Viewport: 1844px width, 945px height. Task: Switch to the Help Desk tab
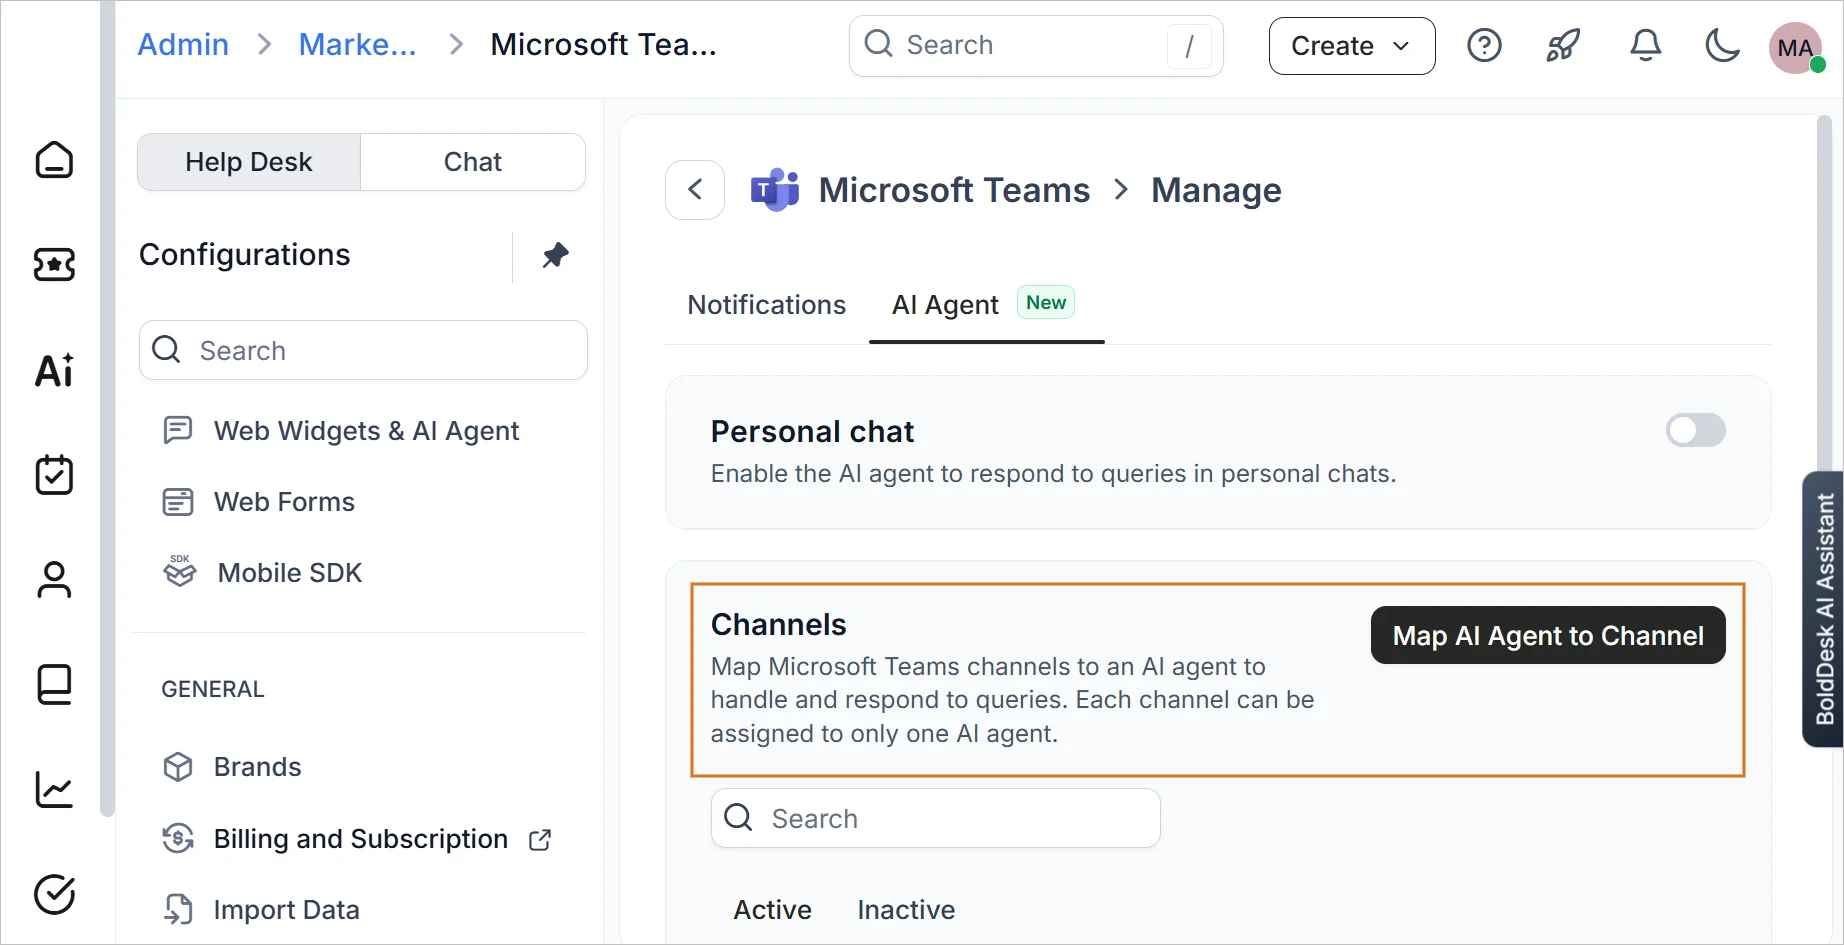[249, 162]
